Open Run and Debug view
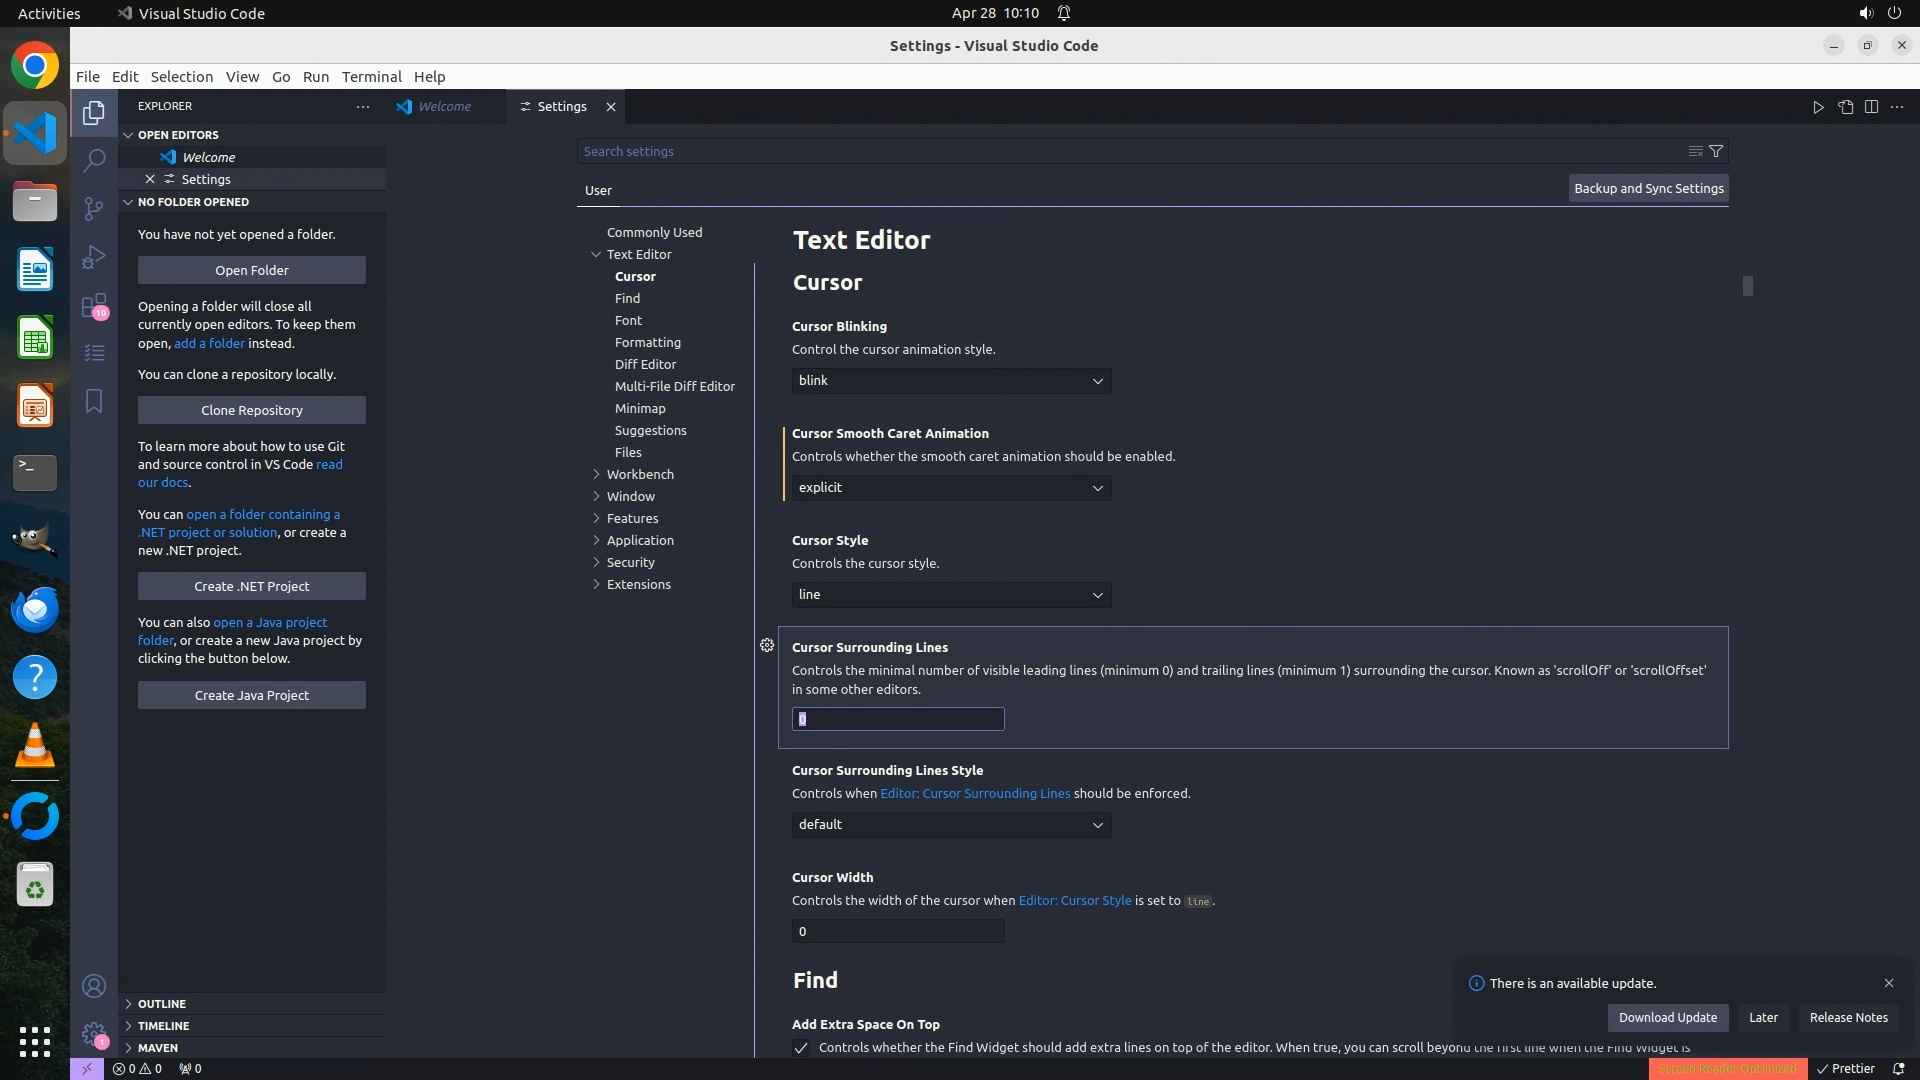The height and width of the screenshot is (1080, 1920). (x=94, y=257)
